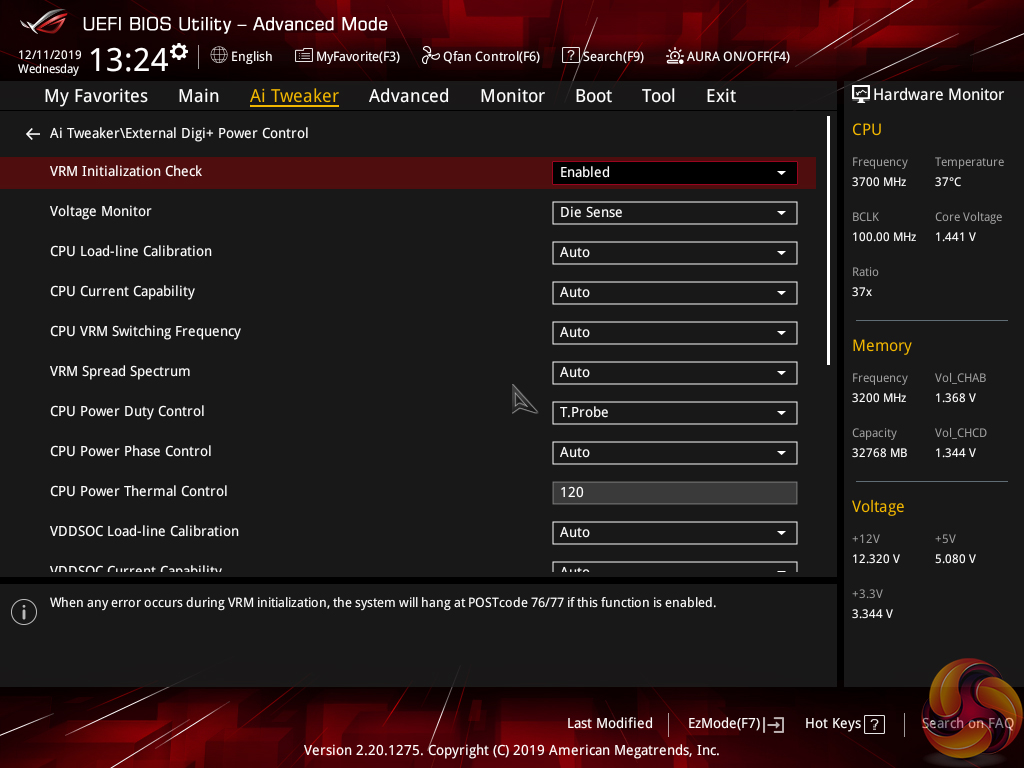1024x768 pixels.
Task: Open MyFavorite(F3) folder icon
Action: (304, 56)
